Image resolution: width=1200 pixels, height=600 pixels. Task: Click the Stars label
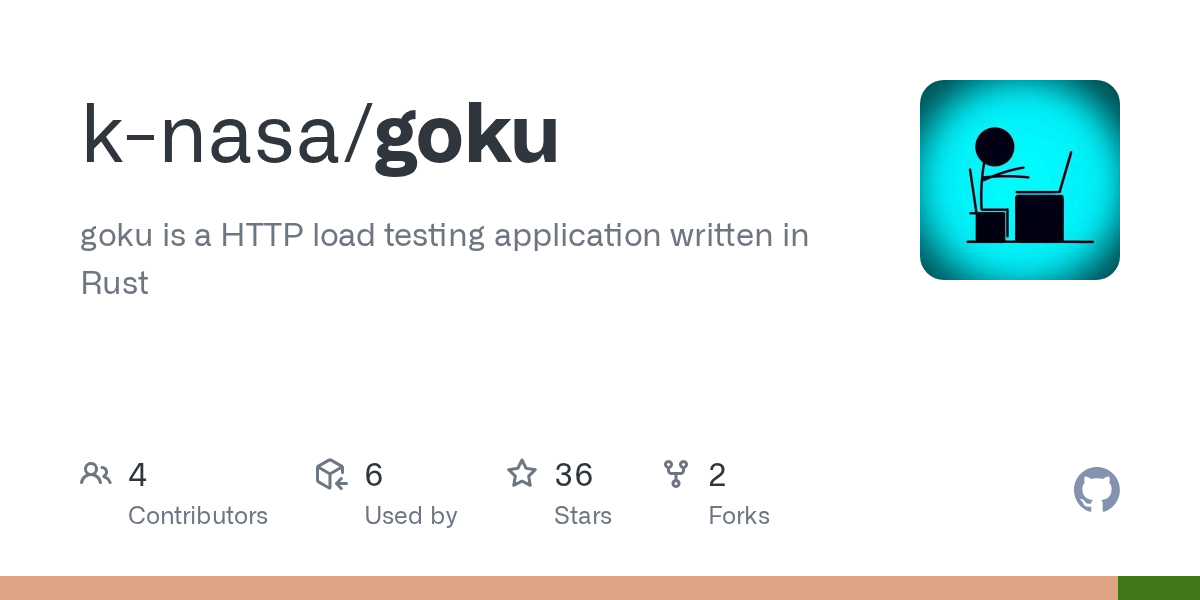[x=583, y=516]
